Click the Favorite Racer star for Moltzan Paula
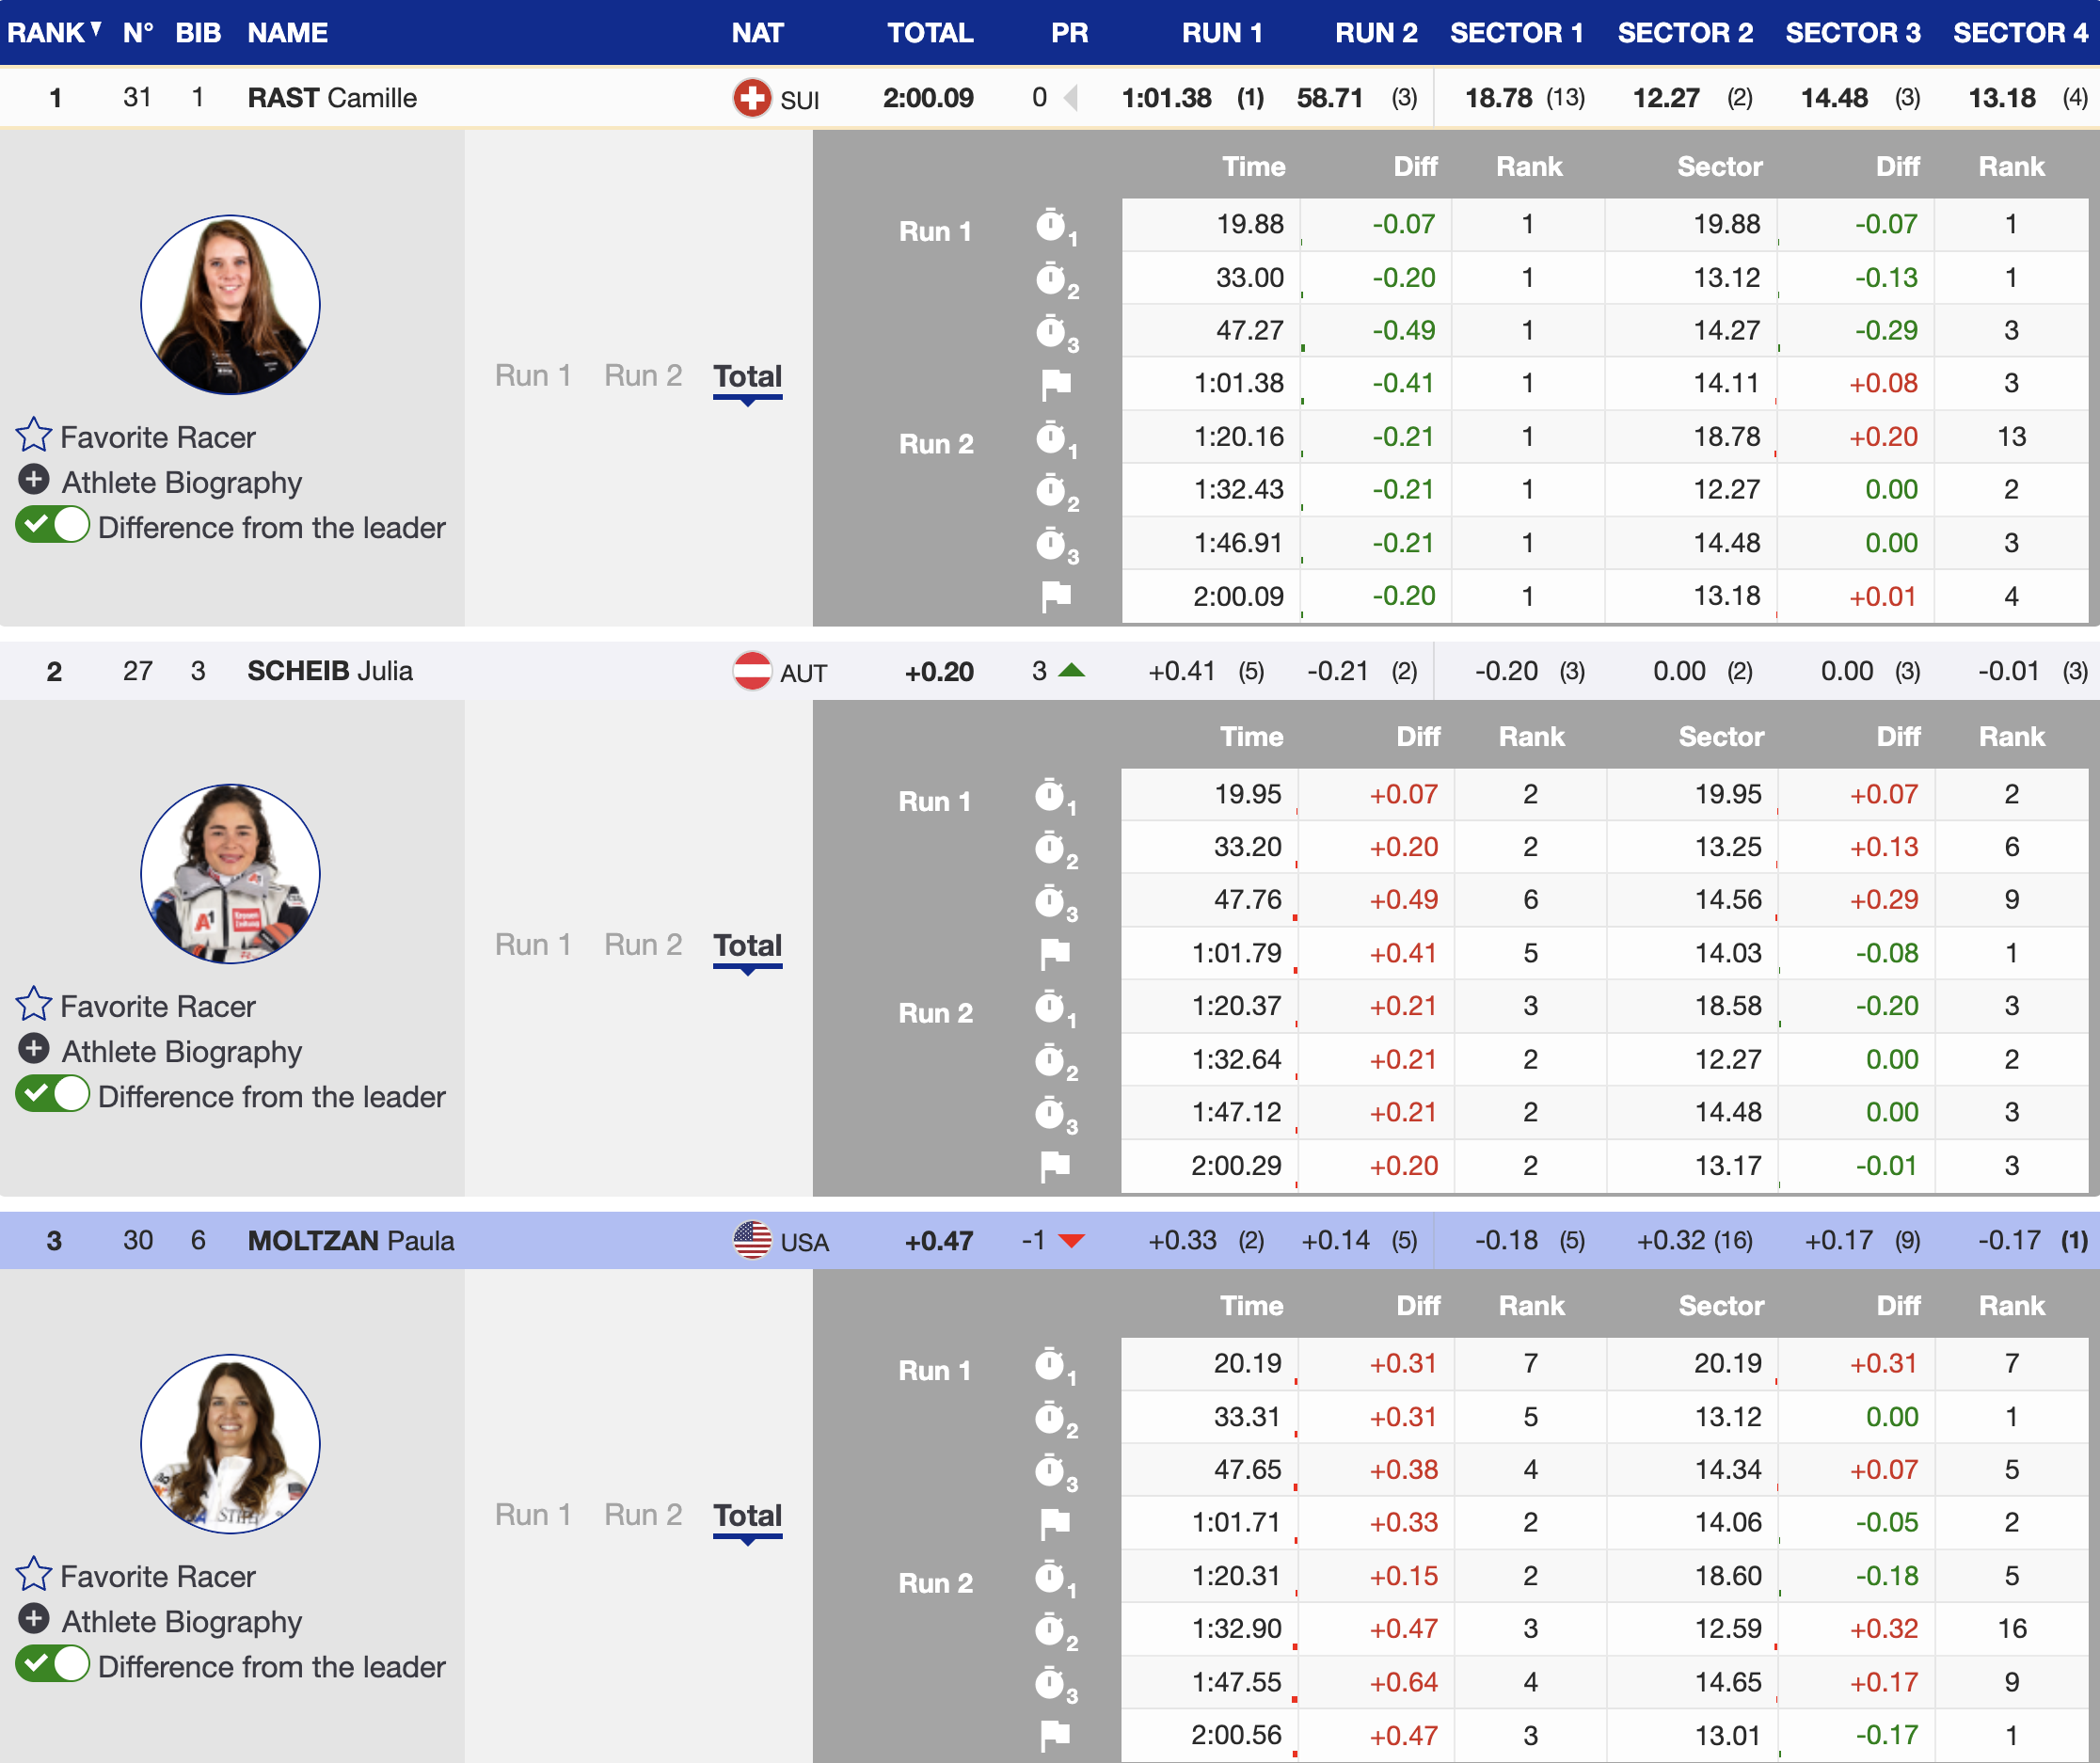Screen dimensions: 2100x1763 pyautogui.click(x=33, y=1574)
